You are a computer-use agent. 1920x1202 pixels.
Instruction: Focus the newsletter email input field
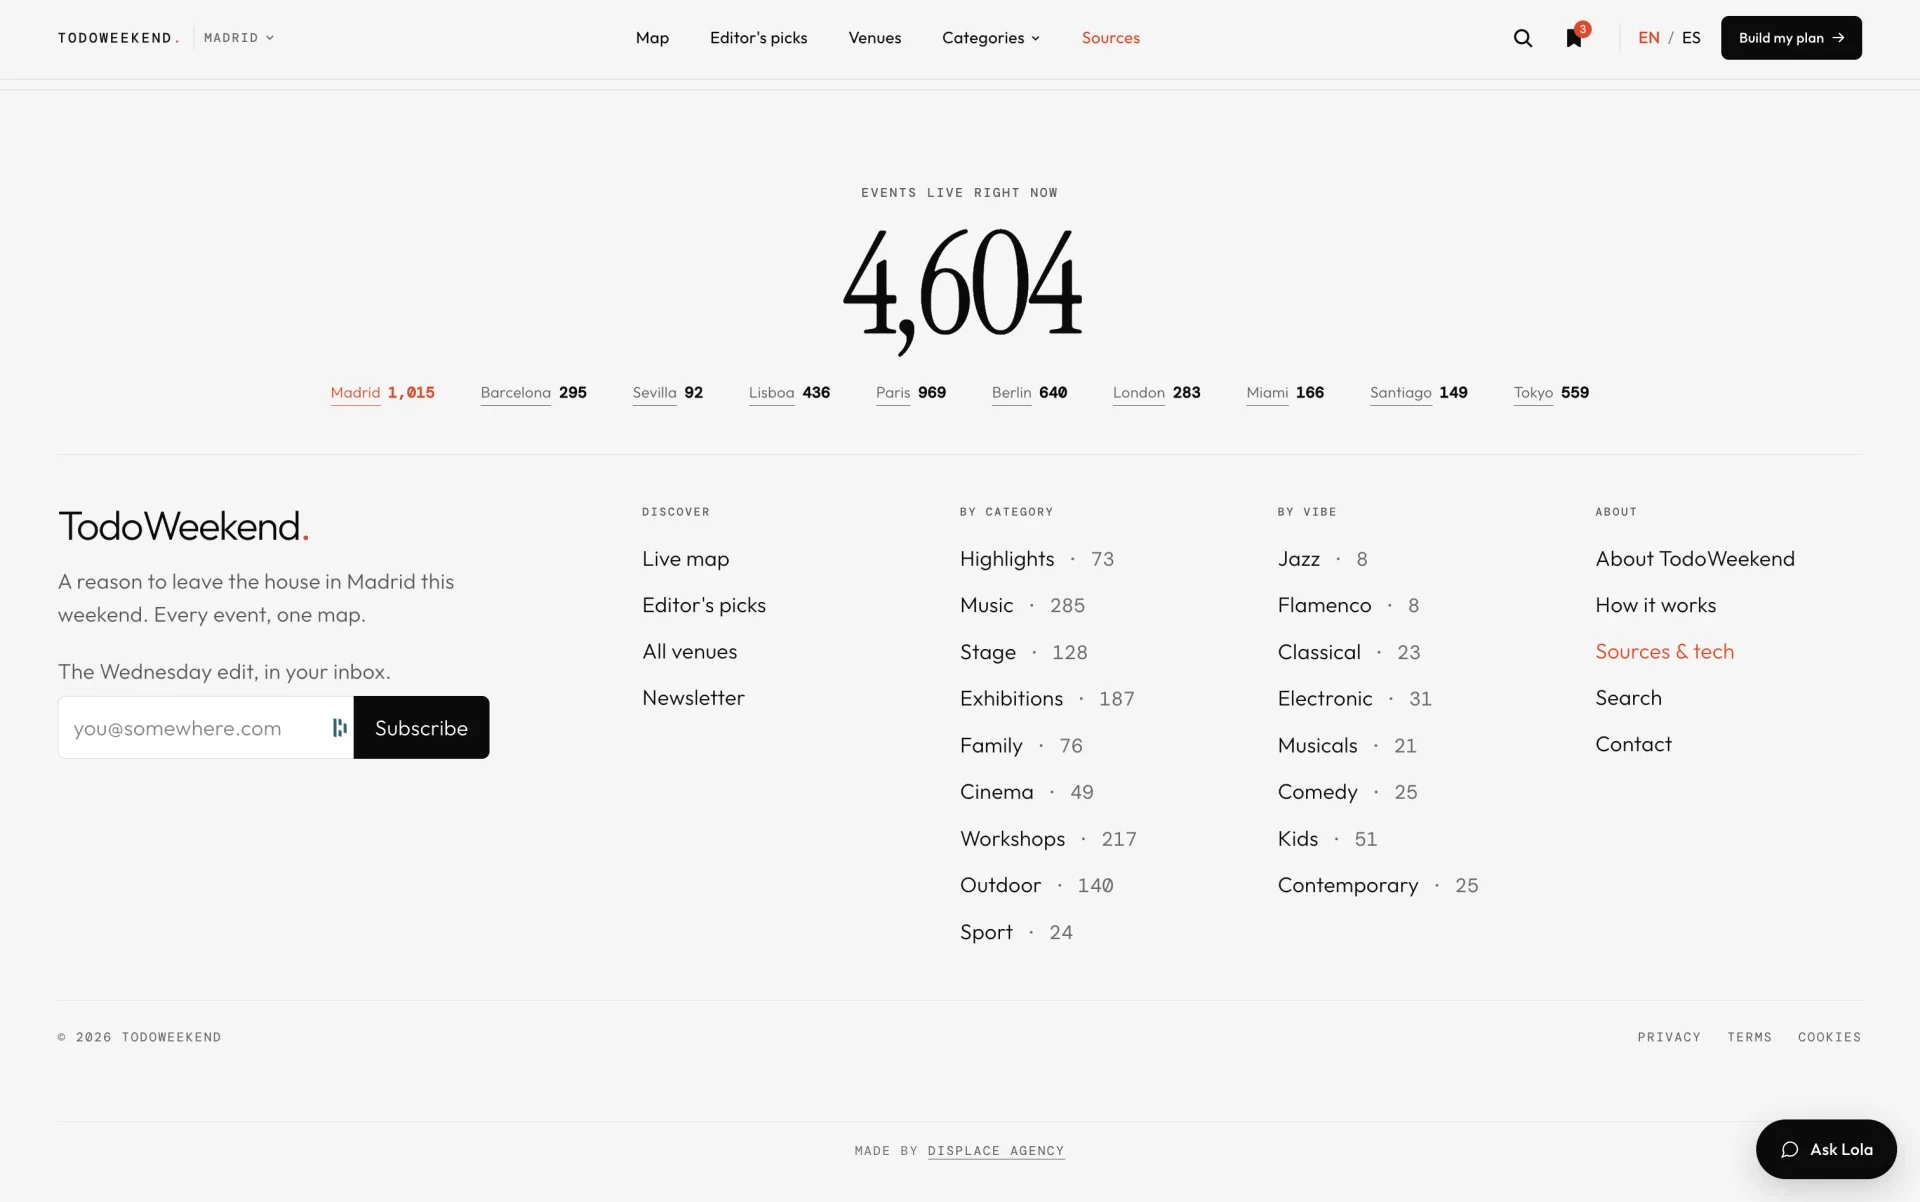point(206,728)
